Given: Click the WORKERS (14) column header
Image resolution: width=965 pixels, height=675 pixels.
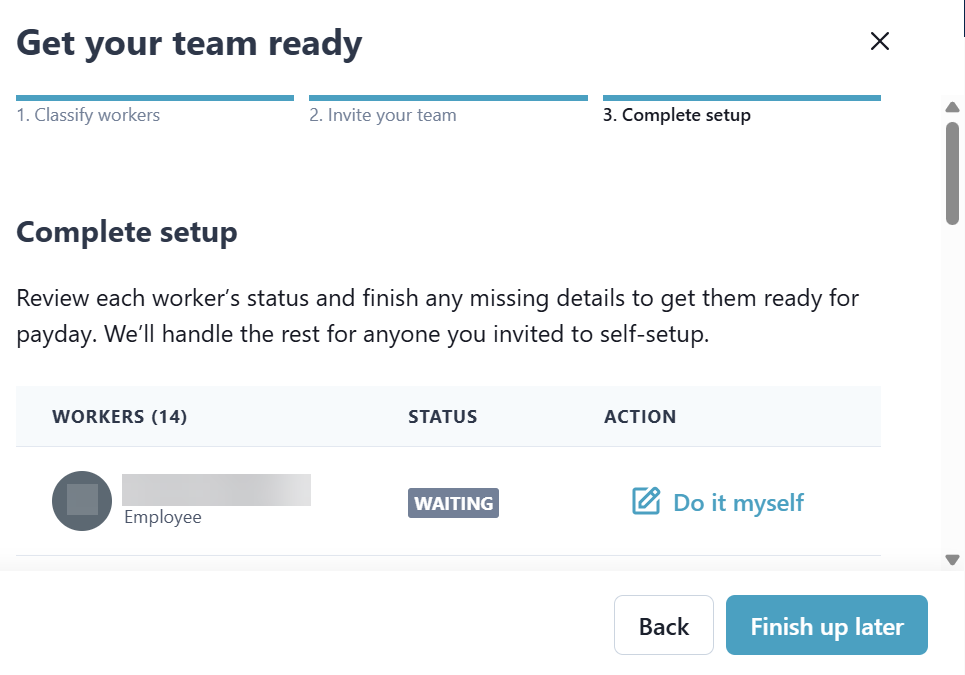Looking at the screenshot, I should [x=119, y=416].
